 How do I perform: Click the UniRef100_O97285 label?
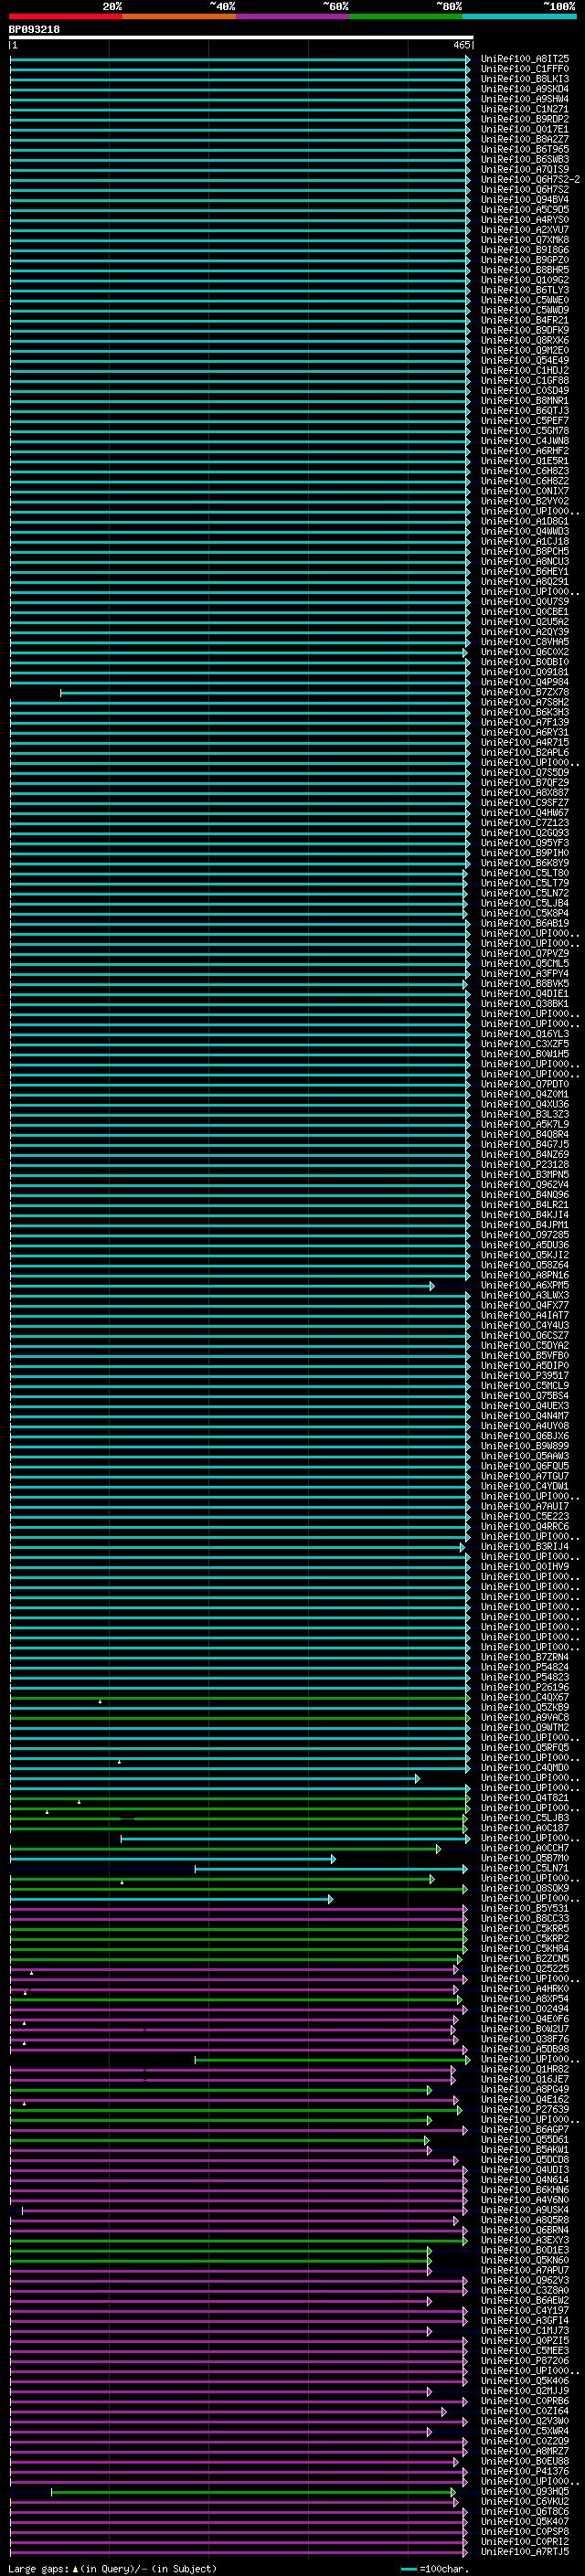(524, 1235)
